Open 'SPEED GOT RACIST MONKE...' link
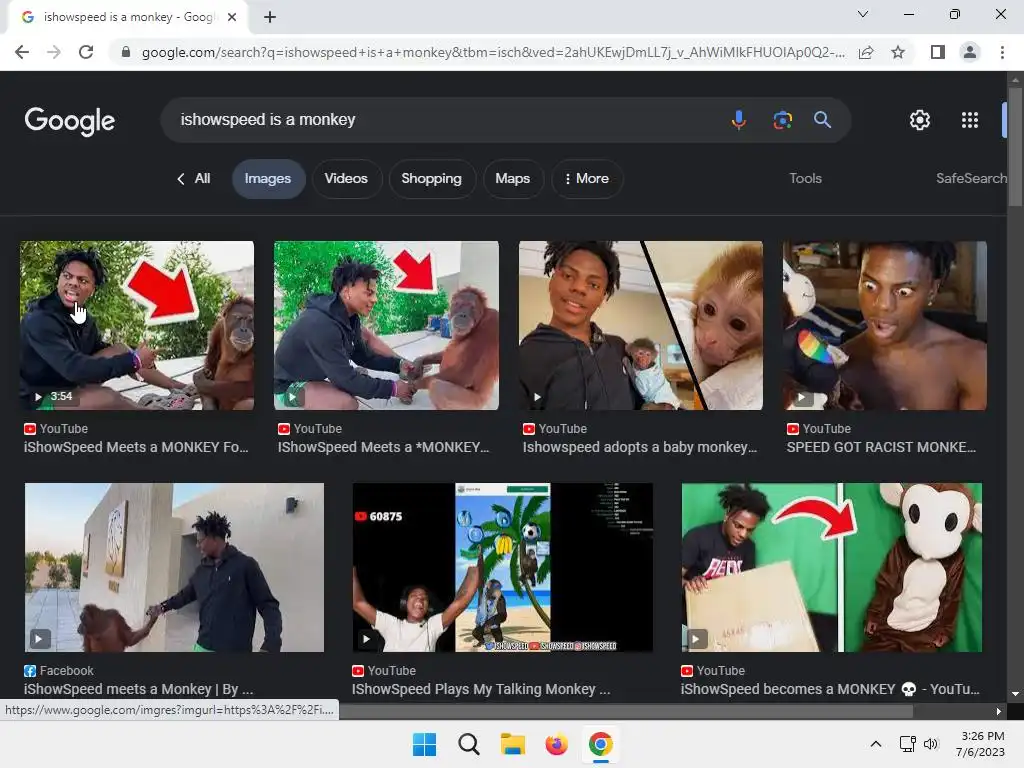This screenshot has height=768, width=1024. (x=881, y=447)
